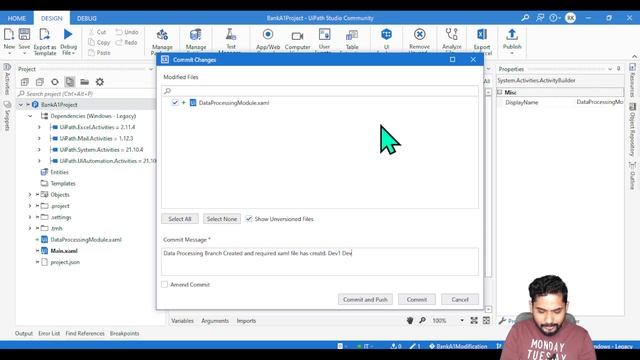Launch the App/Web Recorder

(268, 35)
